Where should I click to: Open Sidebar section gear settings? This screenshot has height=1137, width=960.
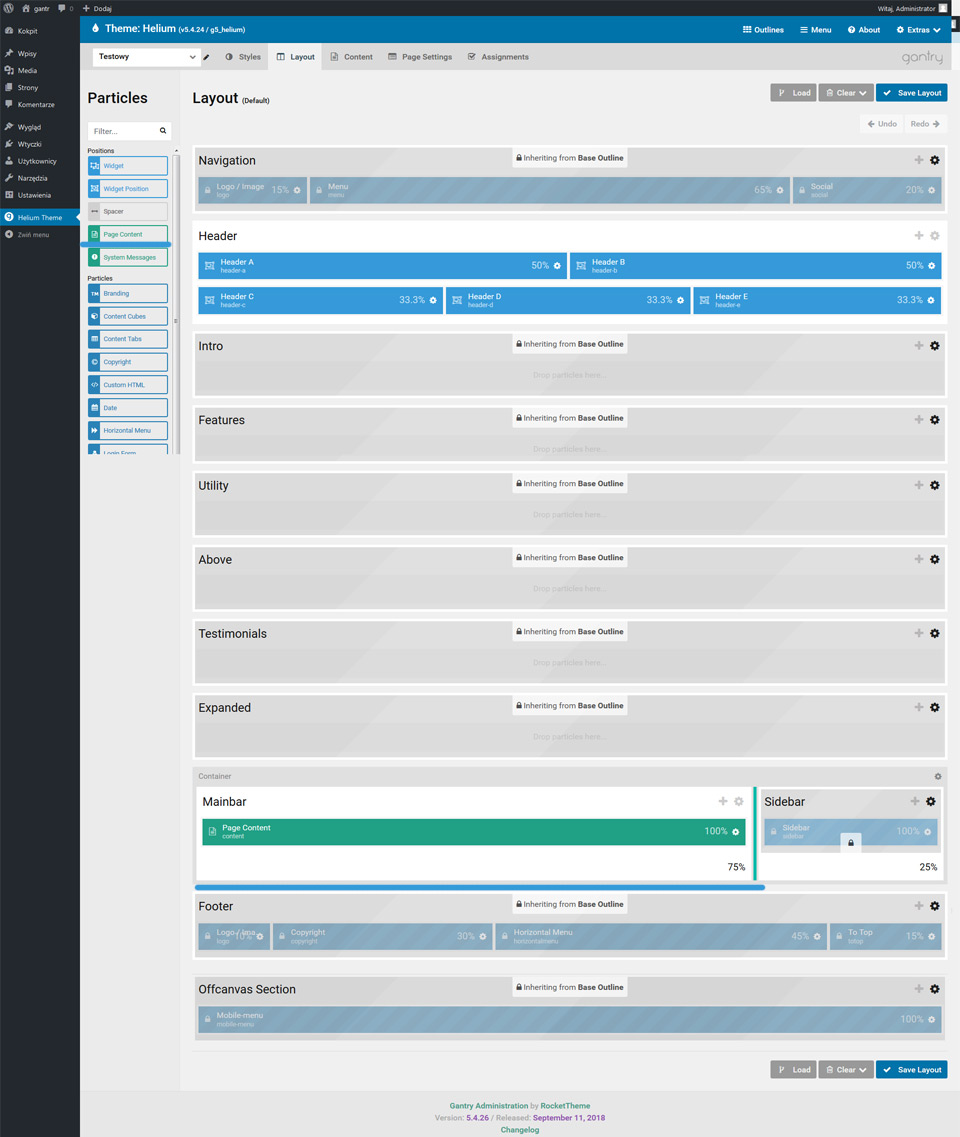tap(931, 801)
